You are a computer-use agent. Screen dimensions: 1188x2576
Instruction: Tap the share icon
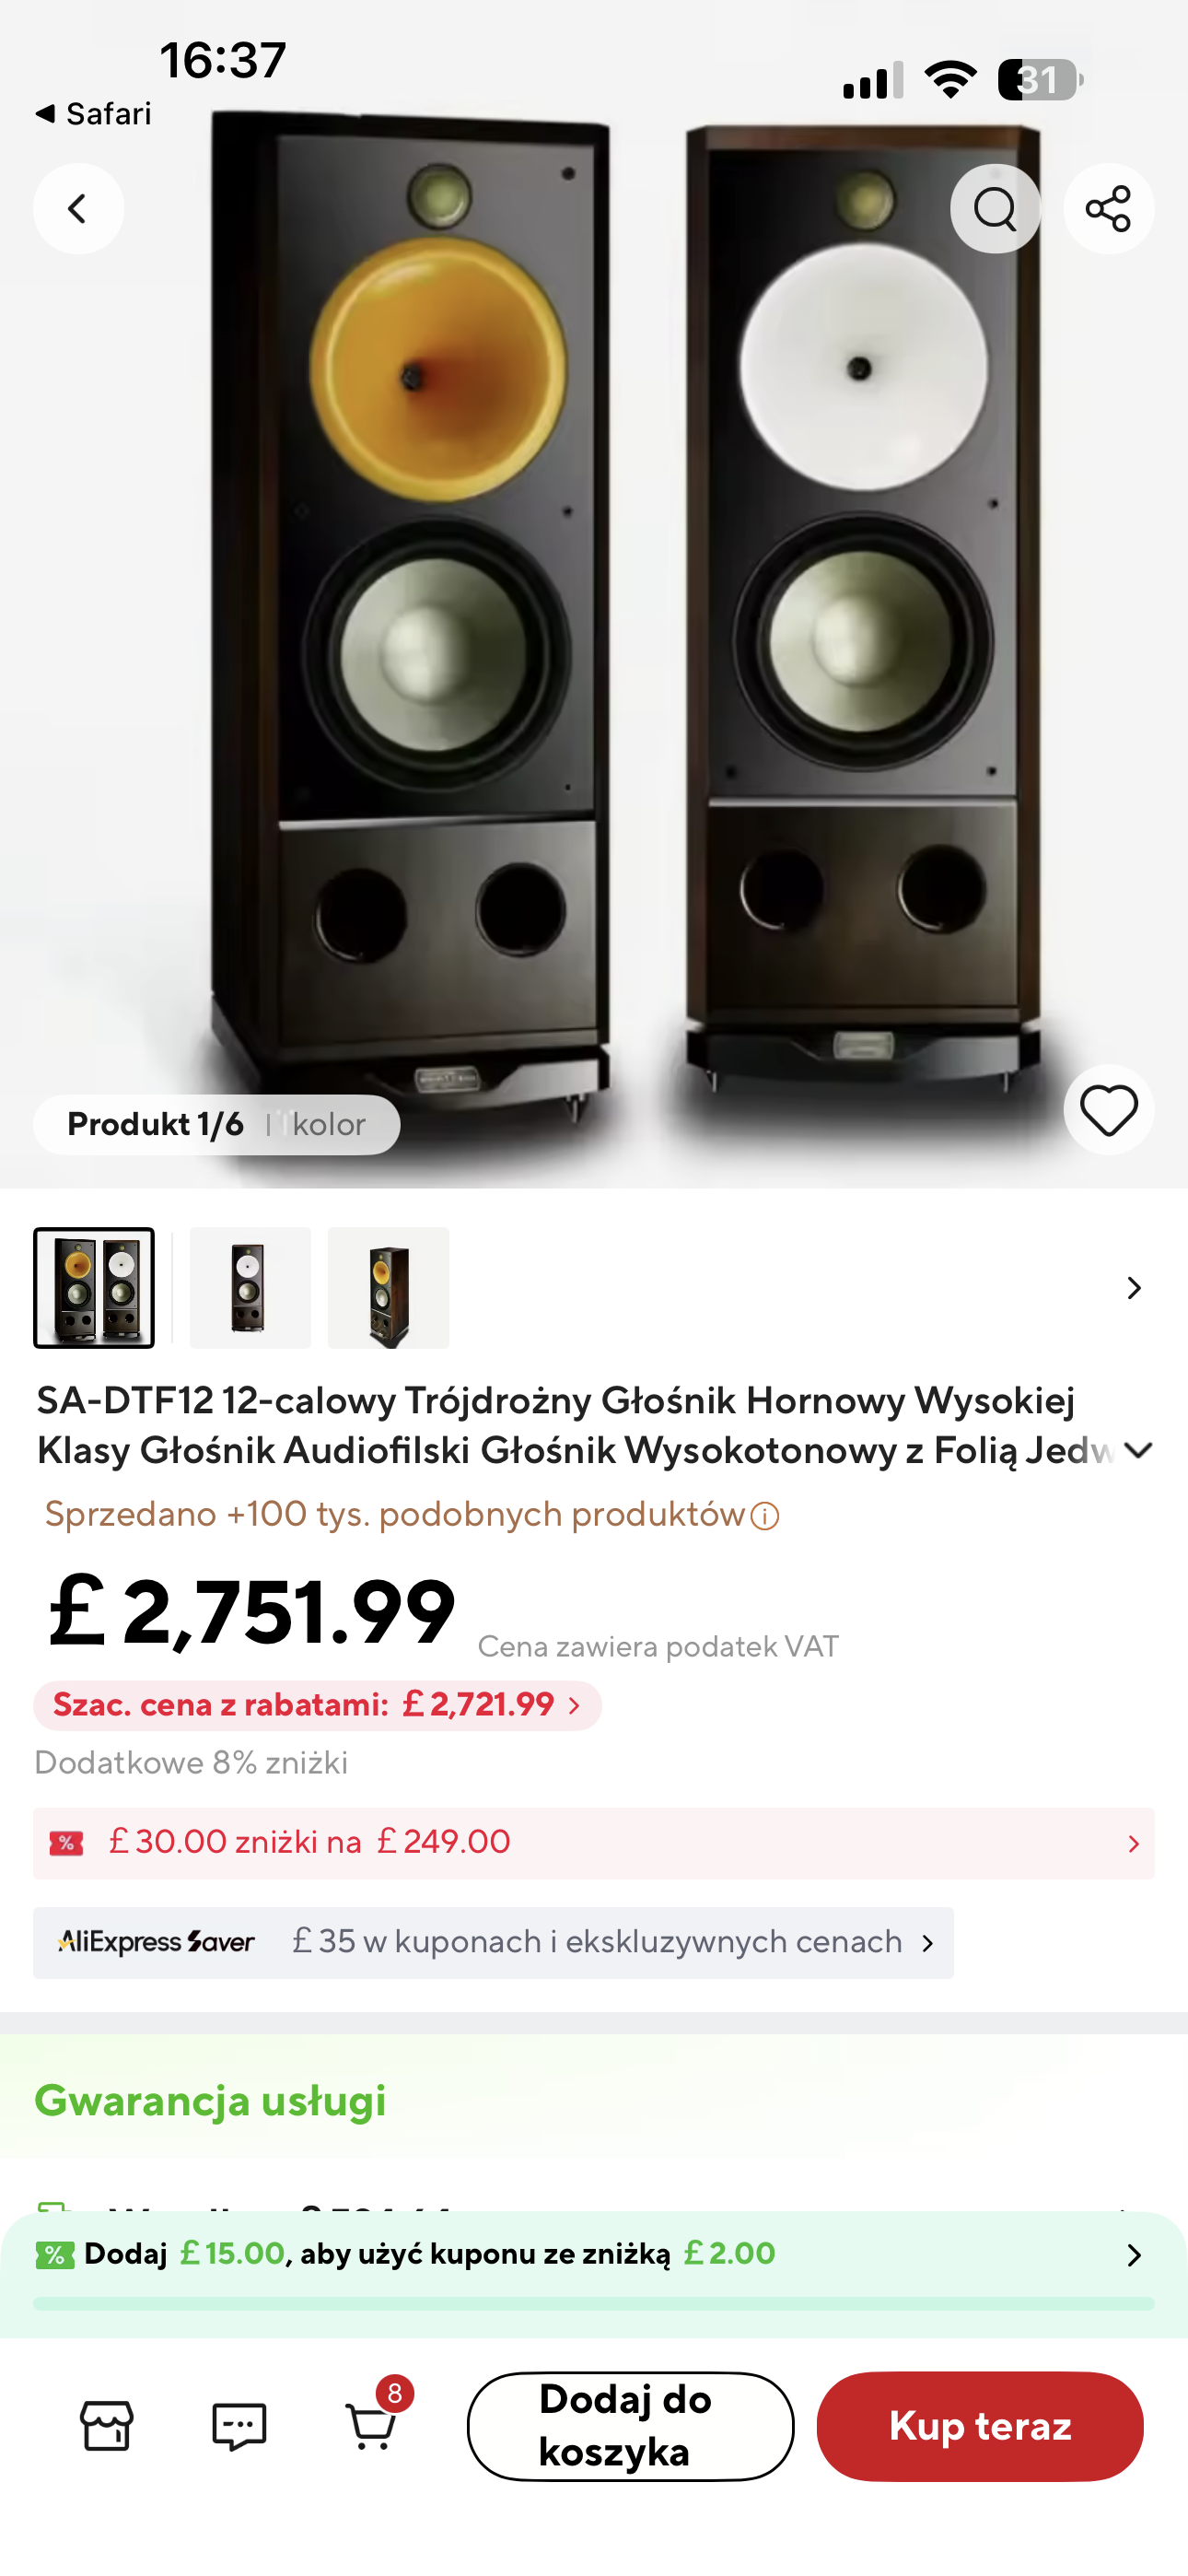pyautogui.click(x=1108, y=209)
